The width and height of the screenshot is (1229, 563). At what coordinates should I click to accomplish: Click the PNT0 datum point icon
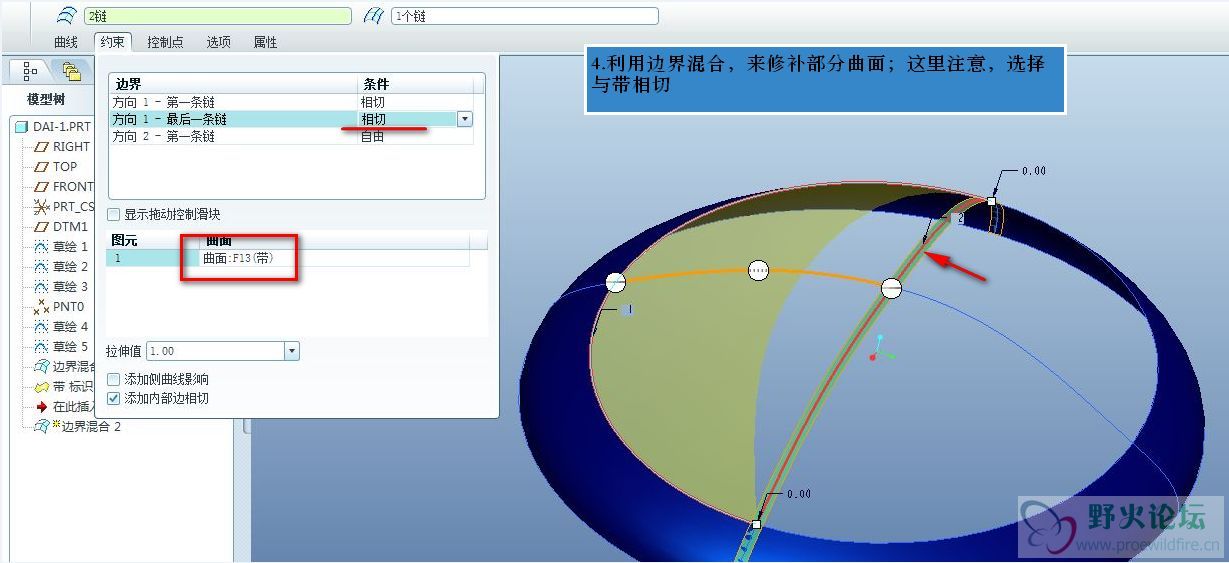(x=42, y=307)
